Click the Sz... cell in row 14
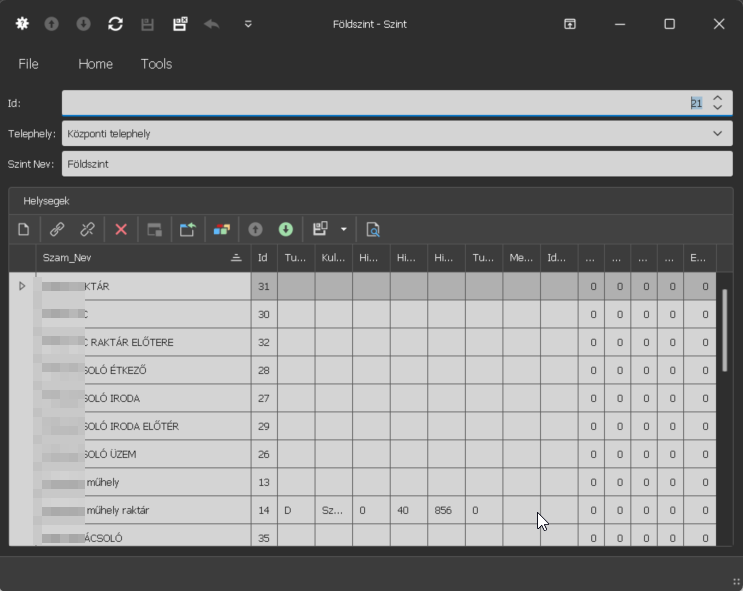 point(334,510)
